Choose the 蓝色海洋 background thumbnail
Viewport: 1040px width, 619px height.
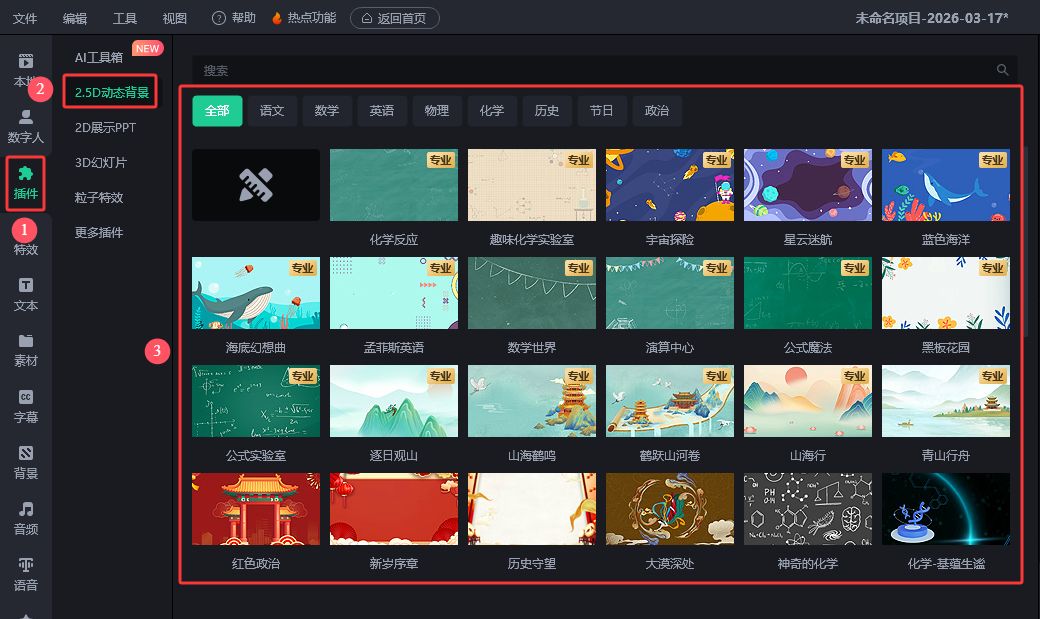(x=945, y=186)
